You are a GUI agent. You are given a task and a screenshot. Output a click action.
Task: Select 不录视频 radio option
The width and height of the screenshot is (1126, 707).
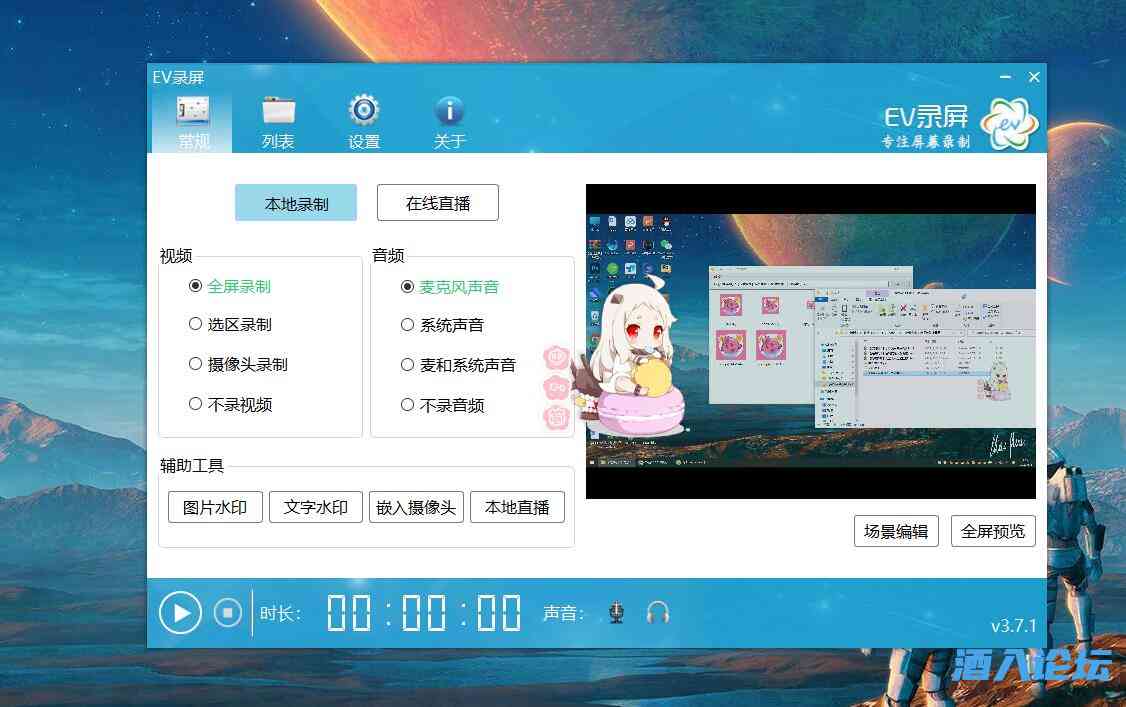230,405
